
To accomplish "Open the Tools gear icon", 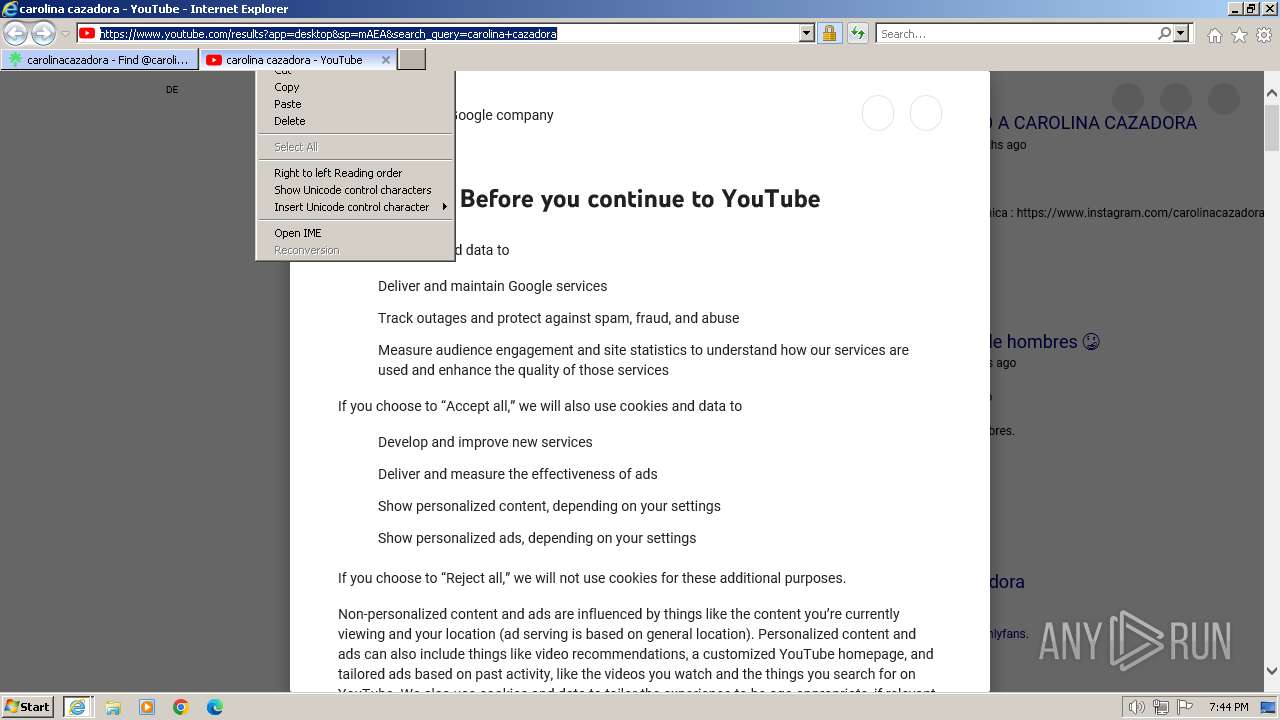I will (1264, 35).
